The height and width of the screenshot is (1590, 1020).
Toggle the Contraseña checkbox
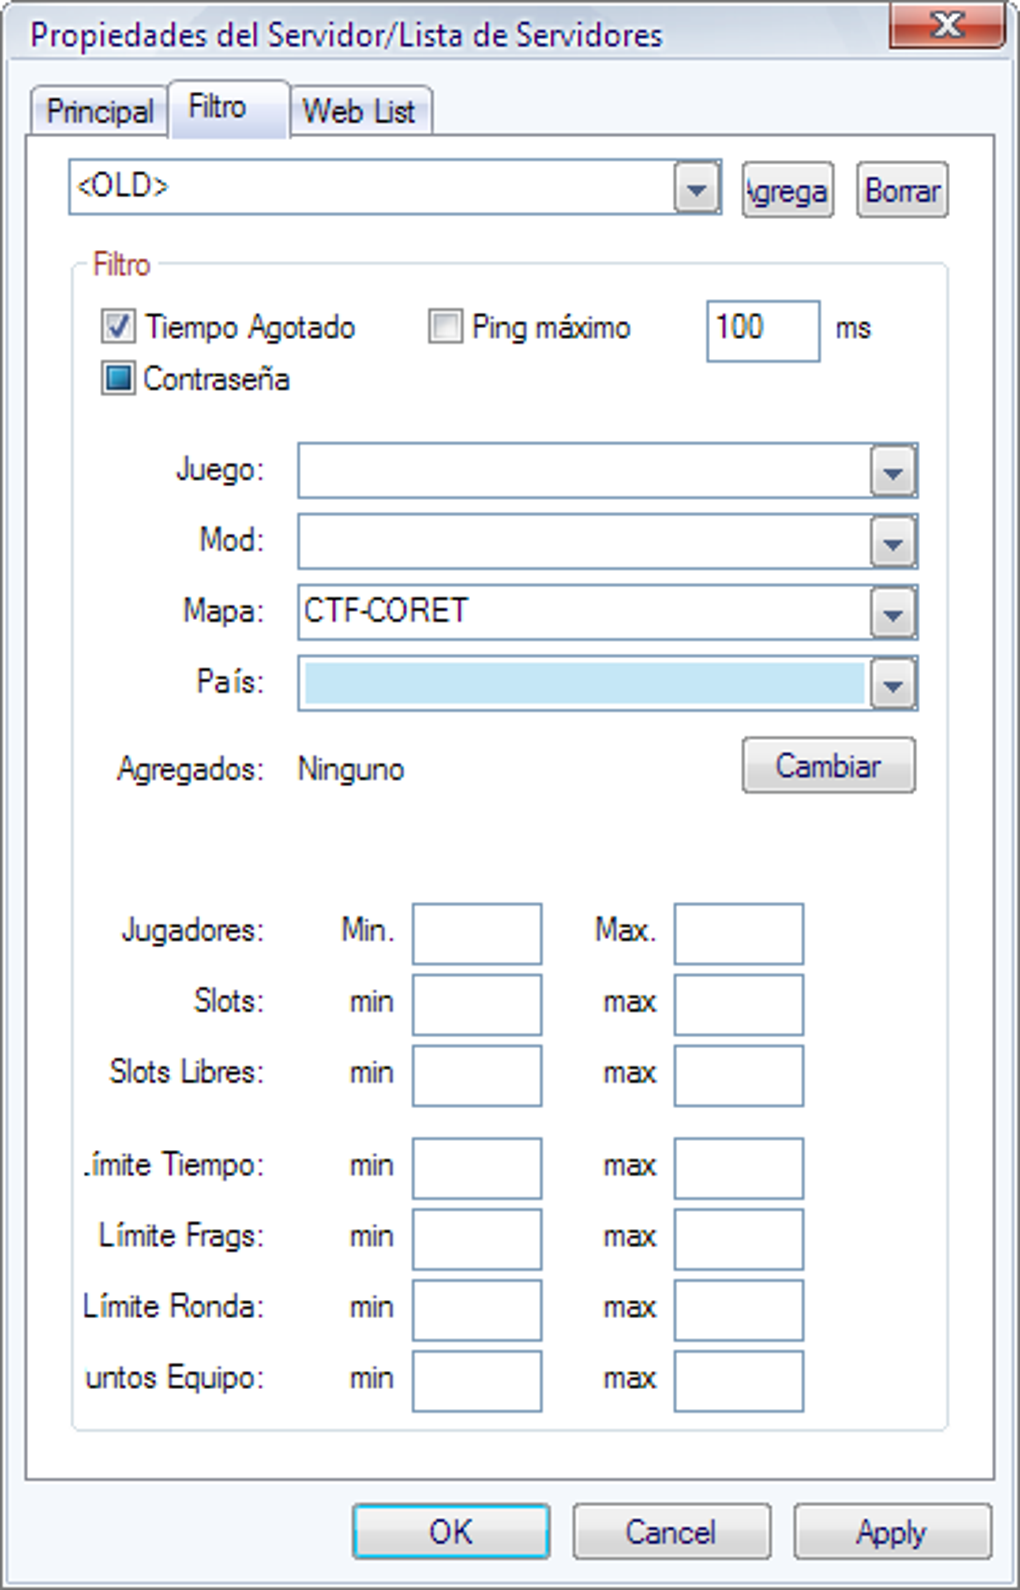(x=118, y=379)
